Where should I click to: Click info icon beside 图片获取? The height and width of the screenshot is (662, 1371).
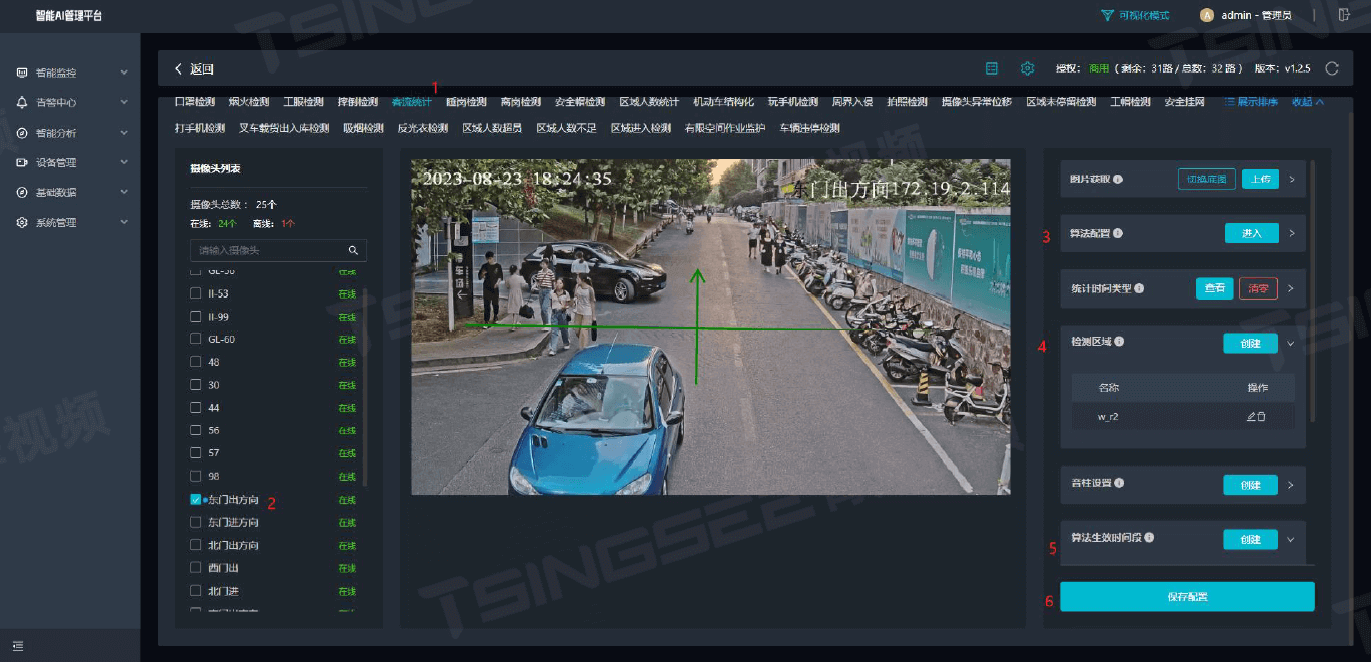tap(1118, 180)
